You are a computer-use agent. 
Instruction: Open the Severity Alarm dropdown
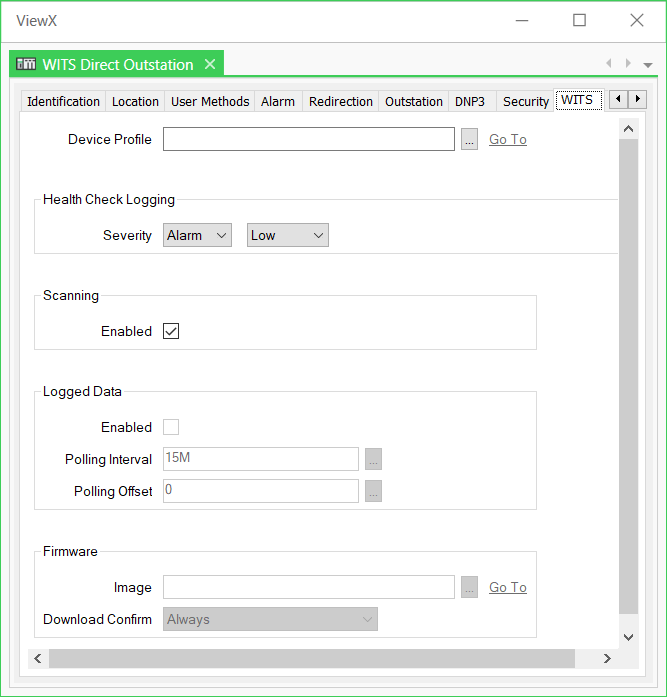pyautogui.click(x=197, y=236)
